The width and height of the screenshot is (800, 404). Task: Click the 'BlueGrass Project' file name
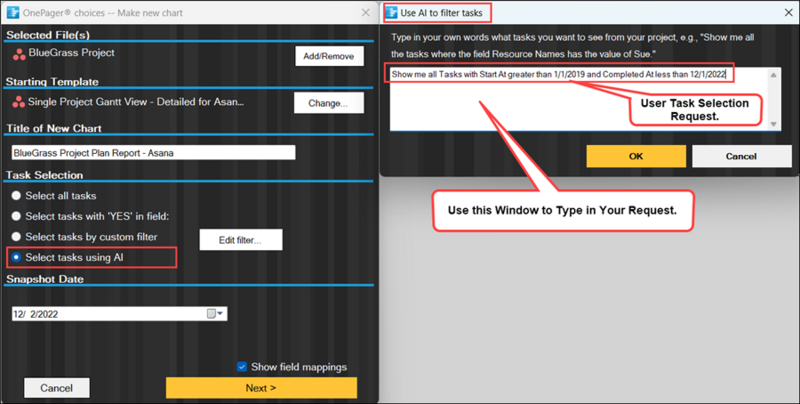click(x=71, y=53)
